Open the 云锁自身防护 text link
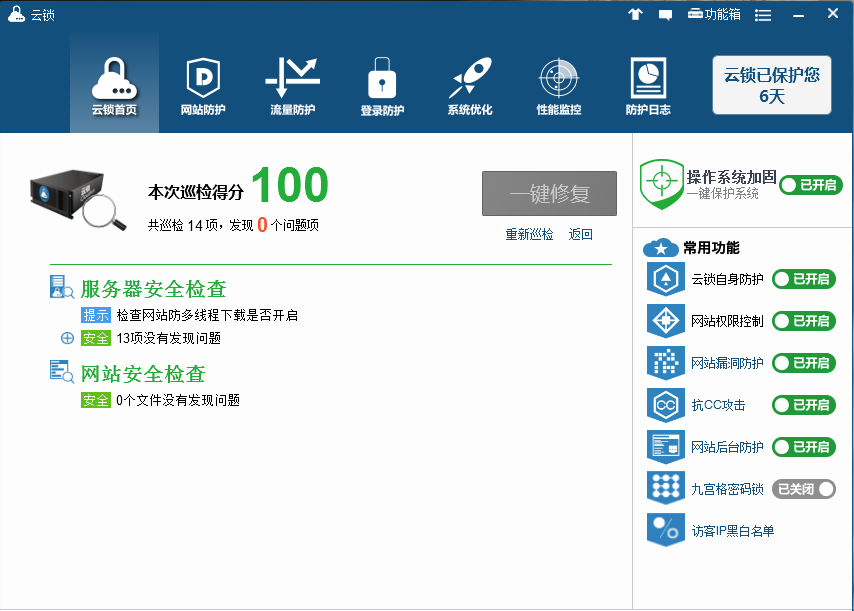 (727, 279)
